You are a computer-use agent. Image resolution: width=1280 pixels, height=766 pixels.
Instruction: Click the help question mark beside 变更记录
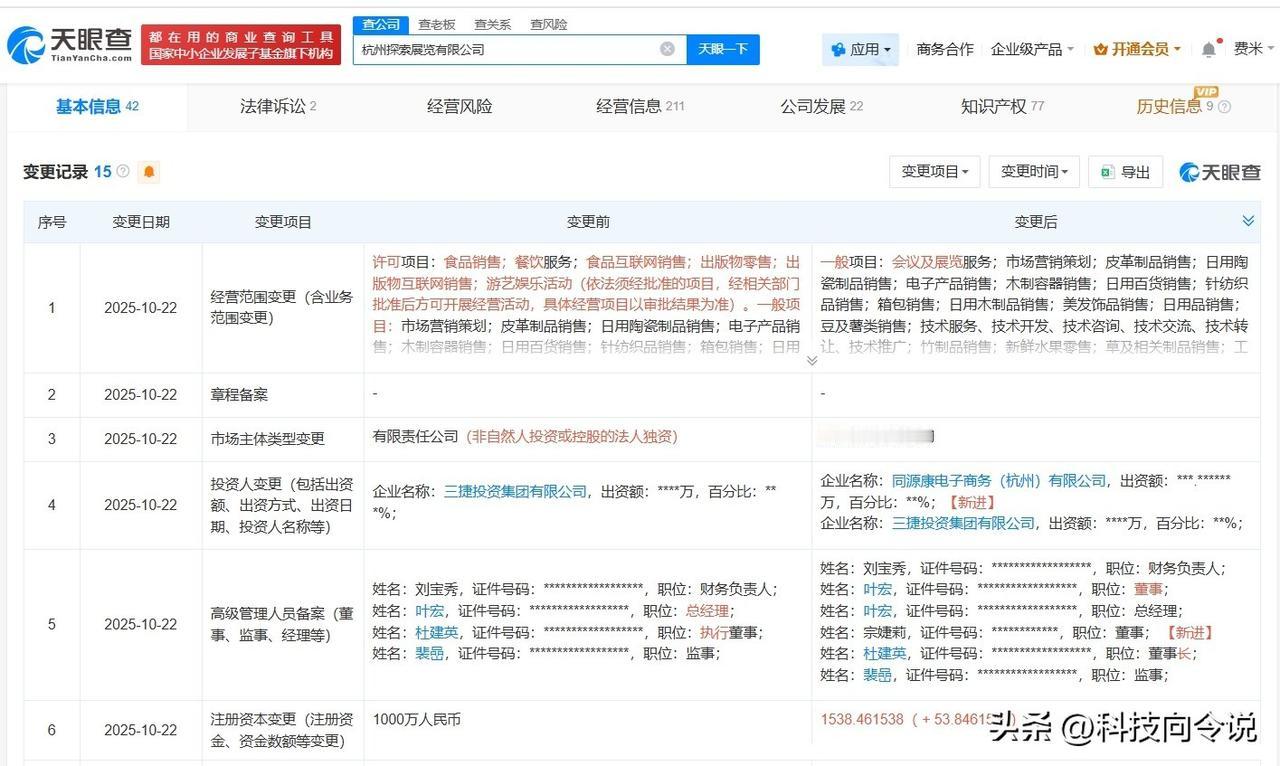pyautogui.click(x=122, y=171)
